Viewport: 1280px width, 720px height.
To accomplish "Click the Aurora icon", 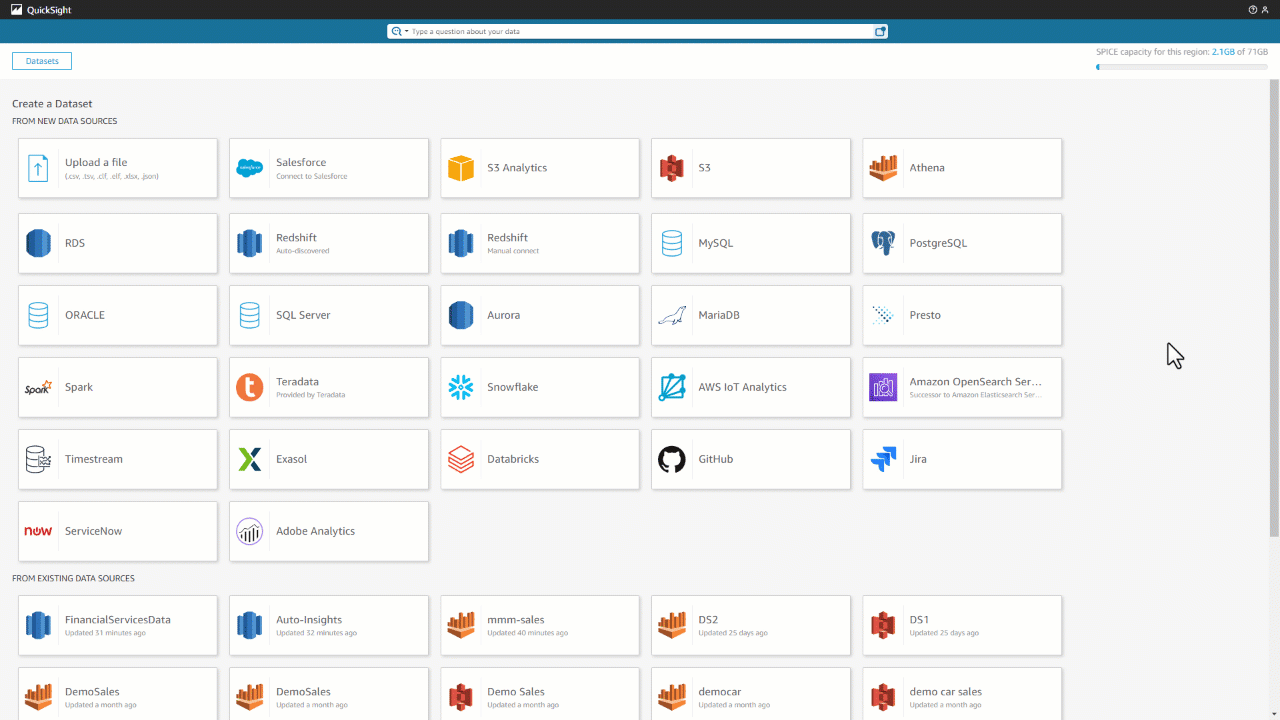I will [x=460, y=315].
